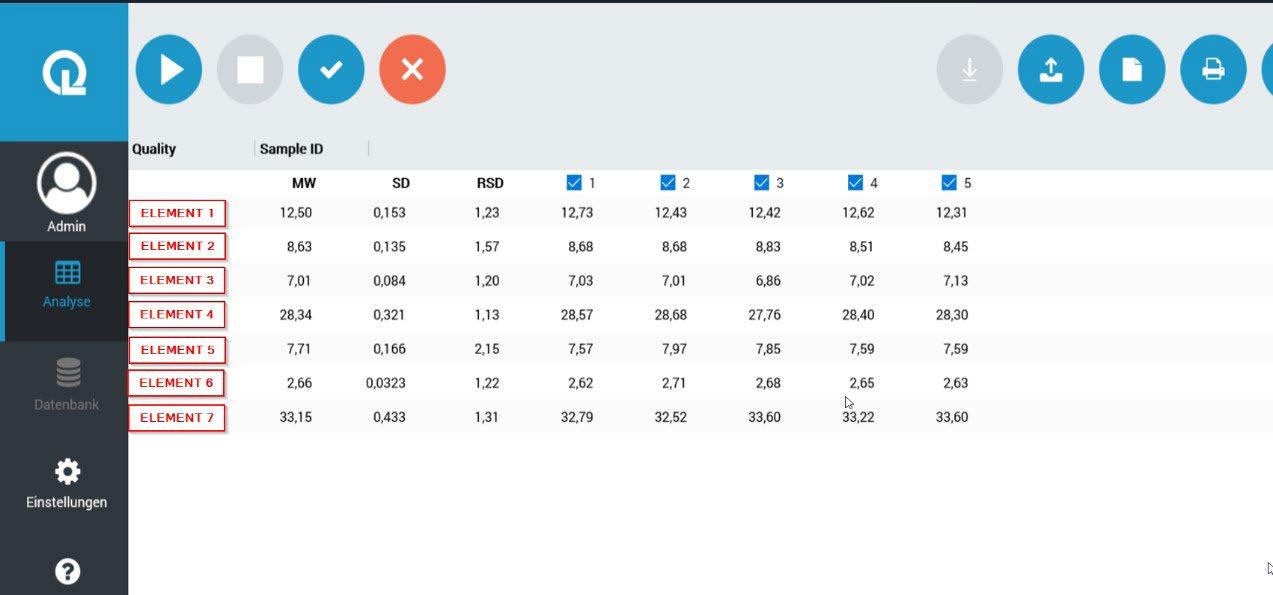This screenshot has height=595, width=1273.
Task: Click measurement value 12,31
Action: click(x=952, y=213)
